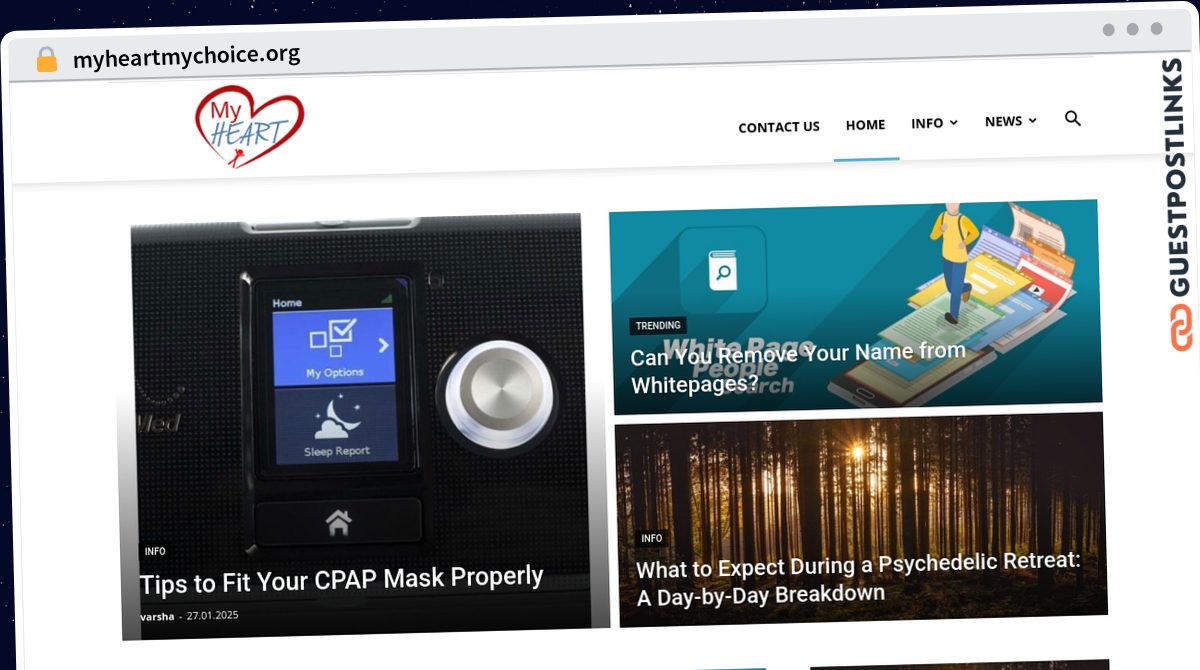
Task: Expand the NEWS dropdown menu
Action: click(x=1010, y=121)
